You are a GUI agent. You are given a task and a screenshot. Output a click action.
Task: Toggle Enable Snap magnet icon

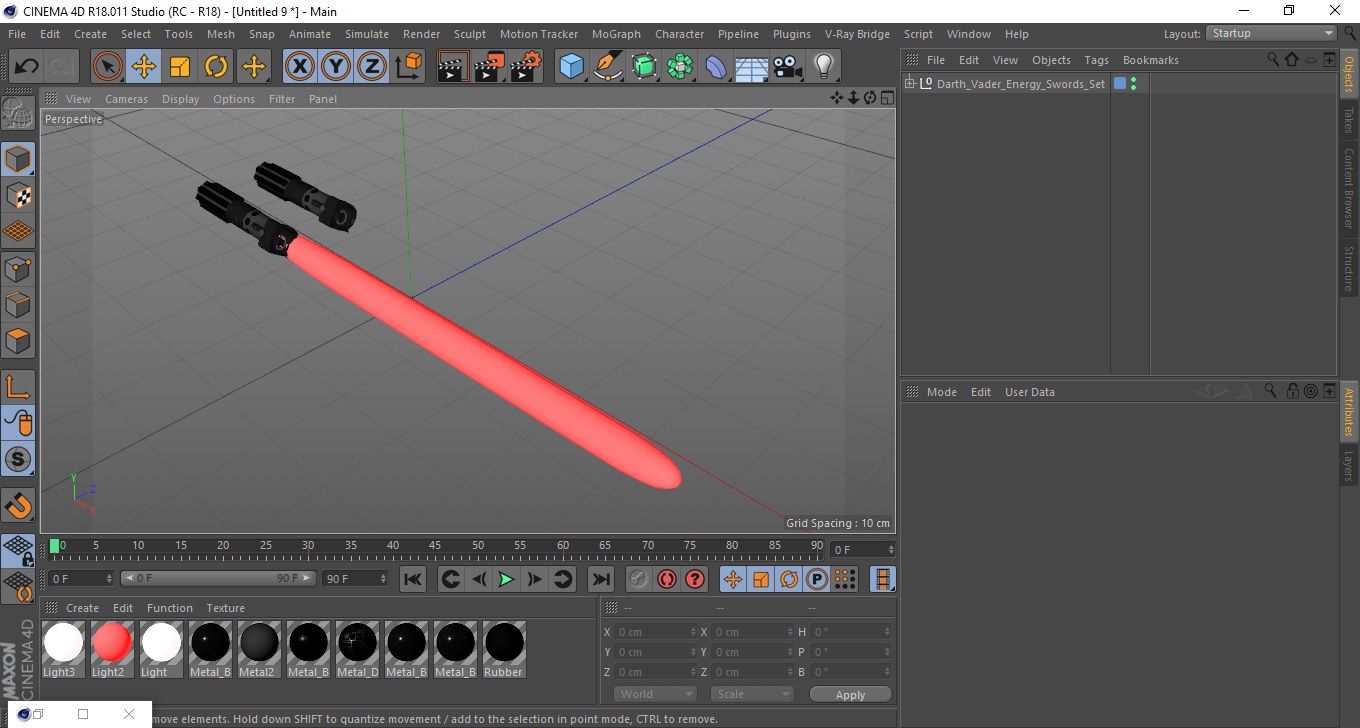pyautogui.click(x=18, y=505)
